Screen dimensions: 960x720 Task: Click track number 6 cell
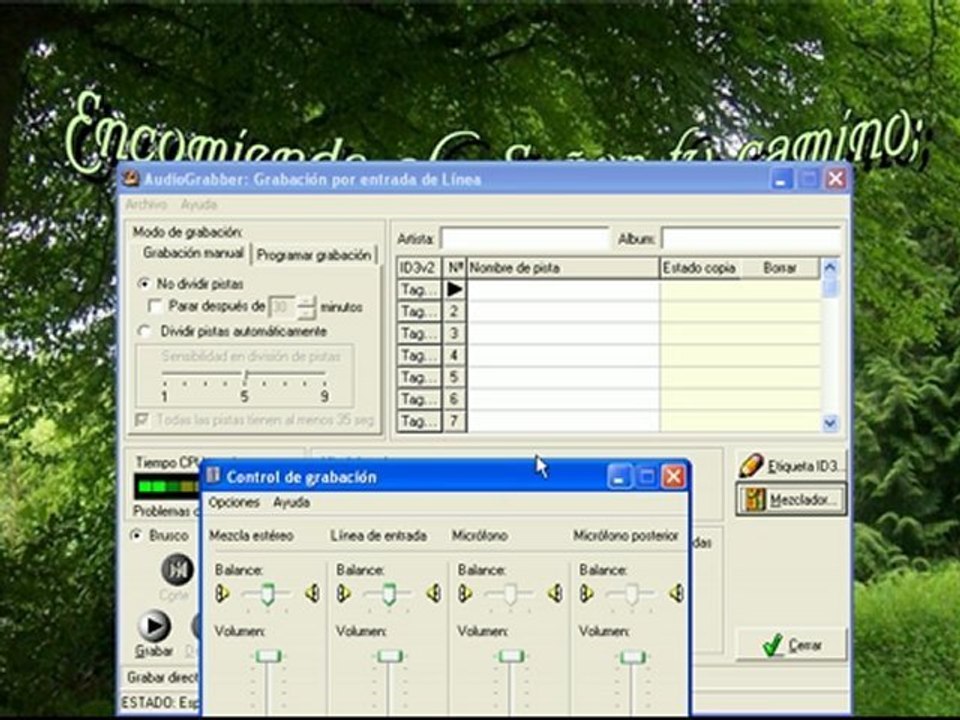[454, 399]
